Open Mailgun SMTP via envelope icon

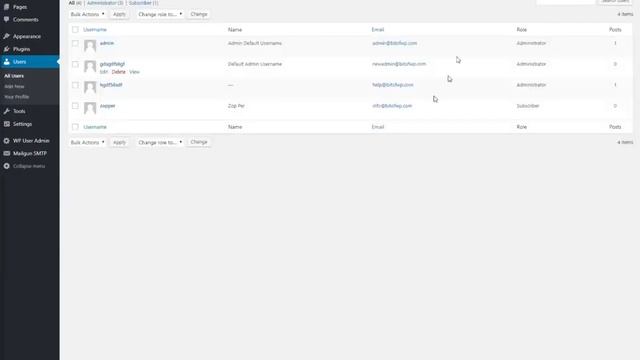[7, 153]
